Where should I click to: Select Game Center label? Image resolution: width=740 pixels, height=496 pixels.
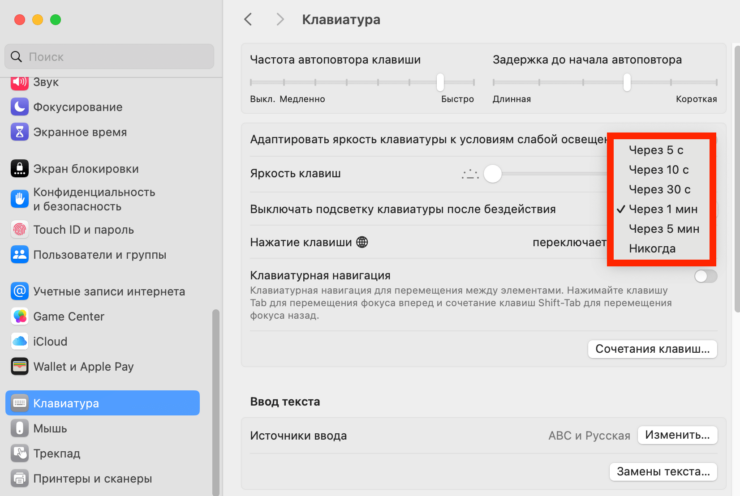pyautogui.click(x=68, y=316)
